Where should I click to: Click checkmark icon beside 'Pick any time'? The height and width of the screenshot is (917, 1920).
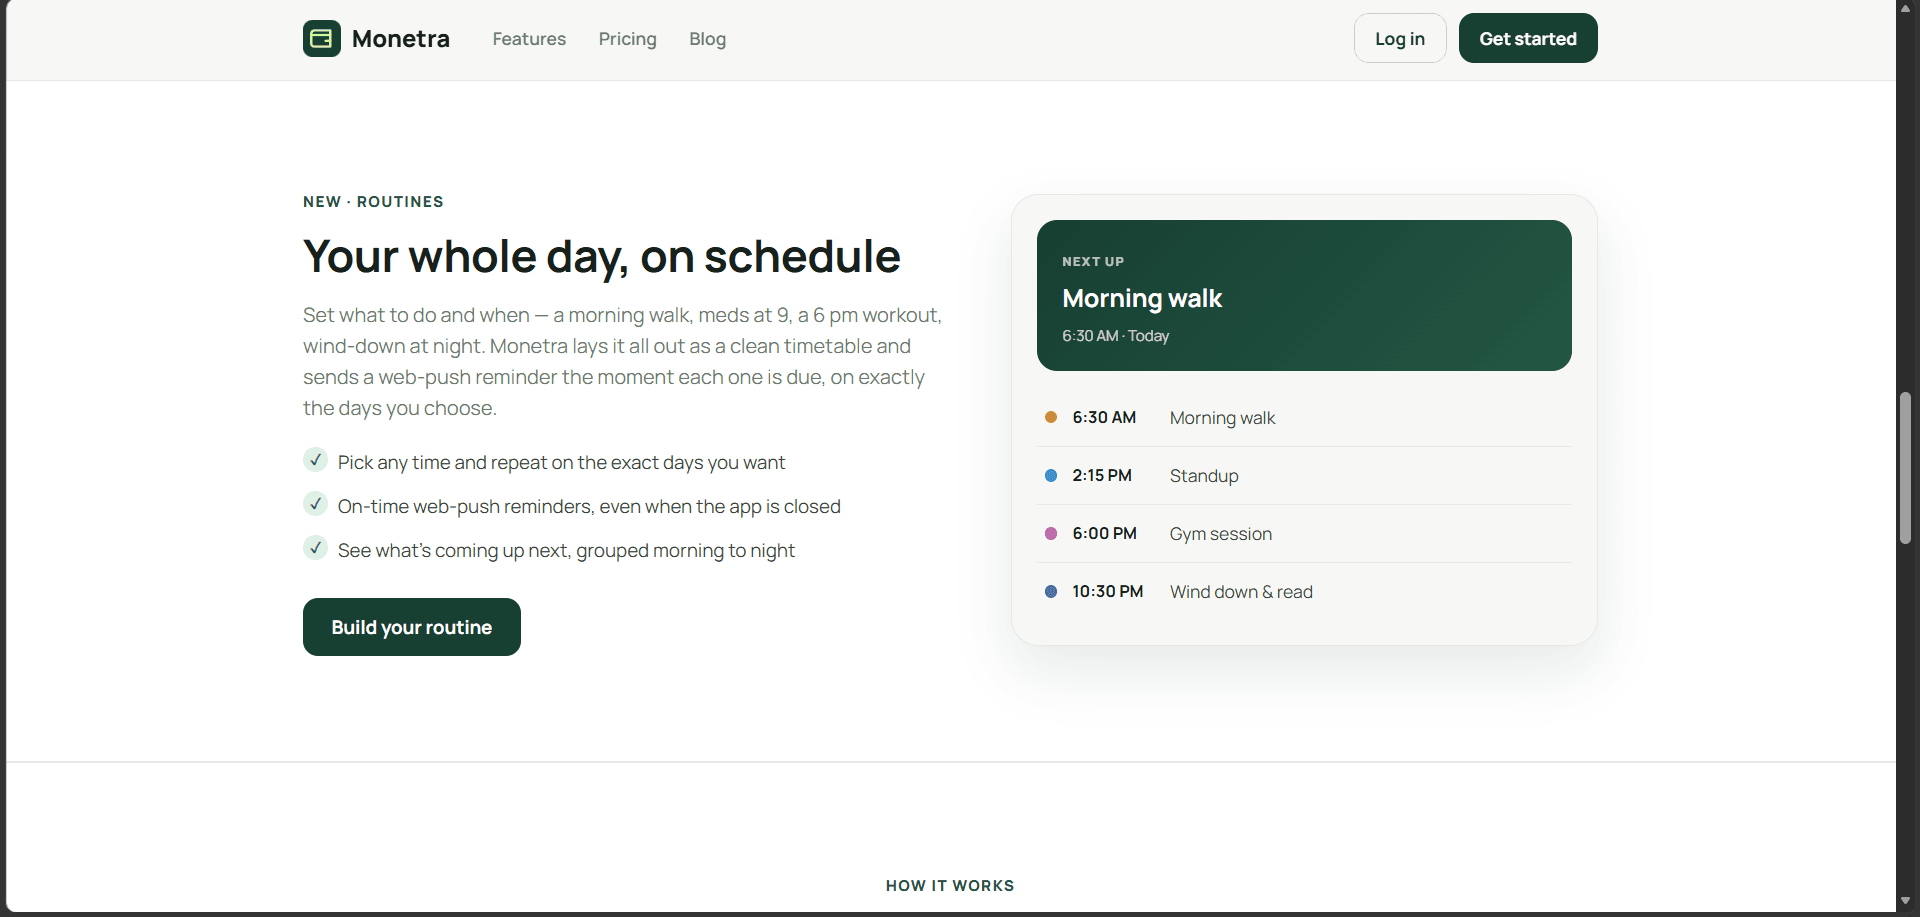pos(315,460)
